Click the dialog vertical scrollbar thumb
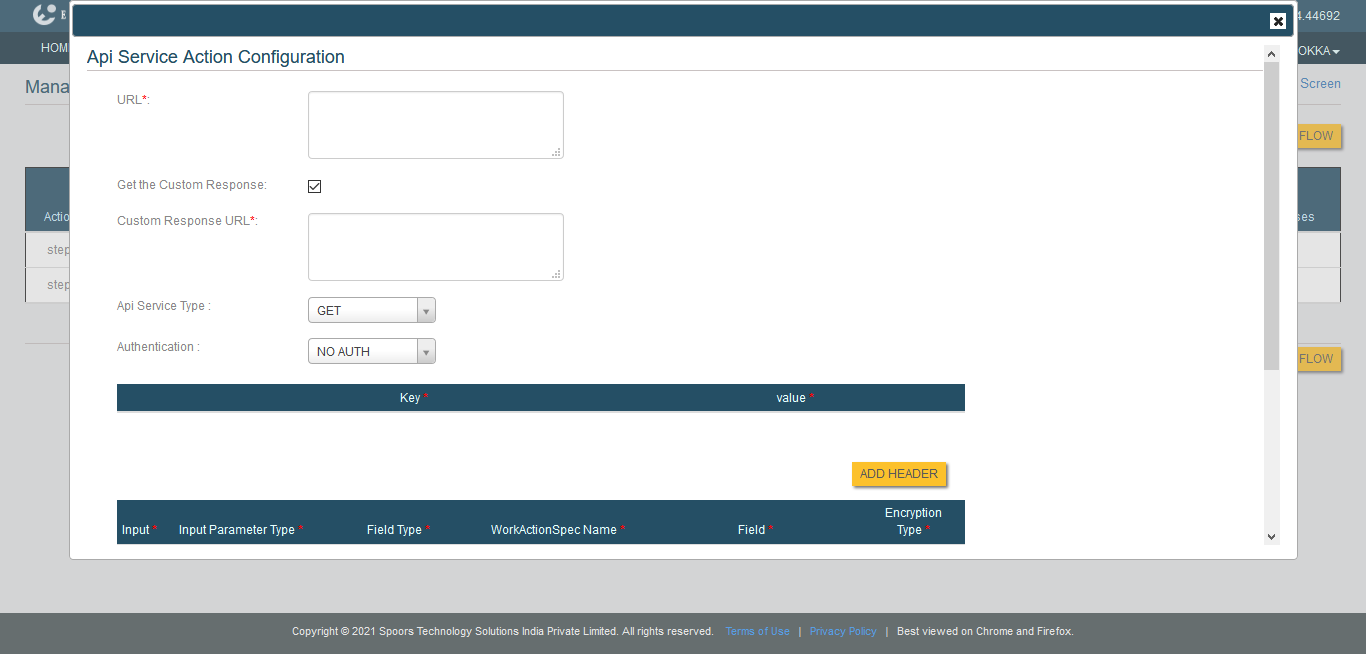This screenshot has width=1366, height=654. click(1271, 215)
